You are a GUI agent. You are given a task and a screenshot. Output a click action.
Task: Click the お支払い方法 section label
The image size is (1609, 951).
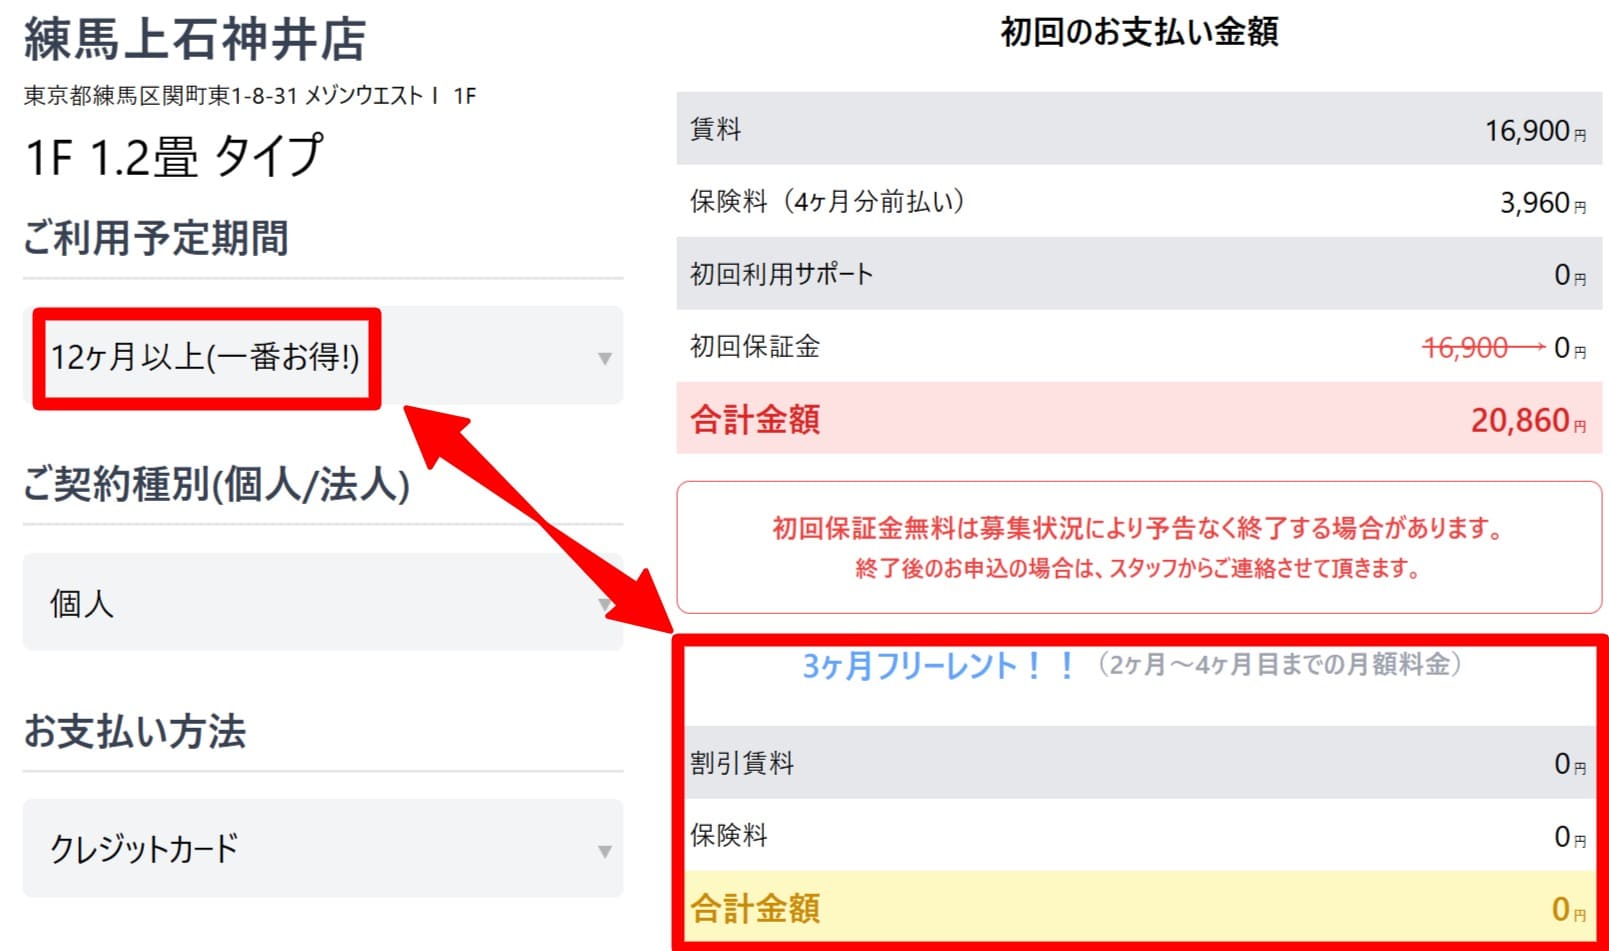[135, 731]
